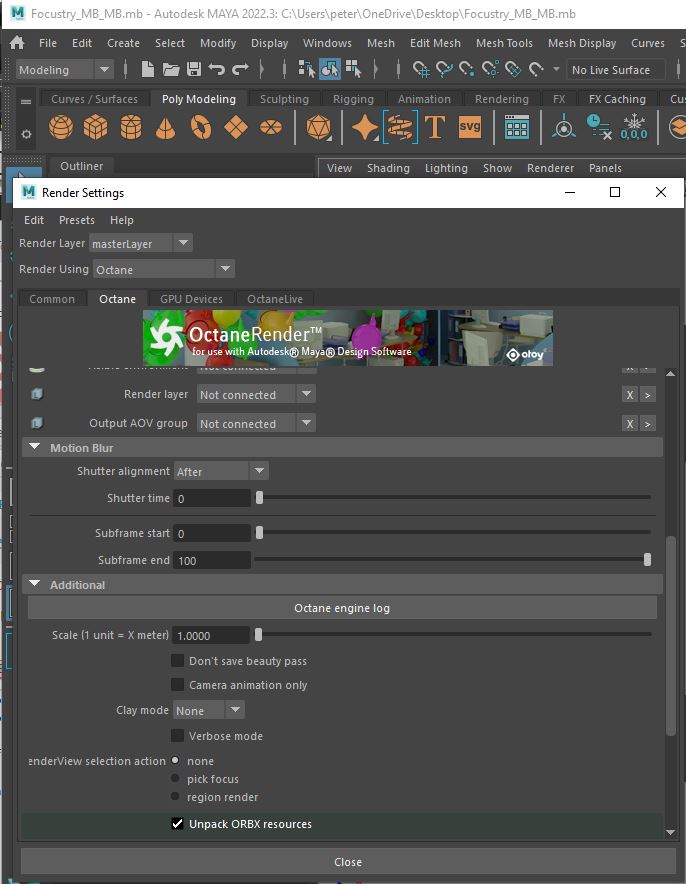Create a polygon plane from shelf
This screenshot has height=884, width=686.
coord(236,127)
